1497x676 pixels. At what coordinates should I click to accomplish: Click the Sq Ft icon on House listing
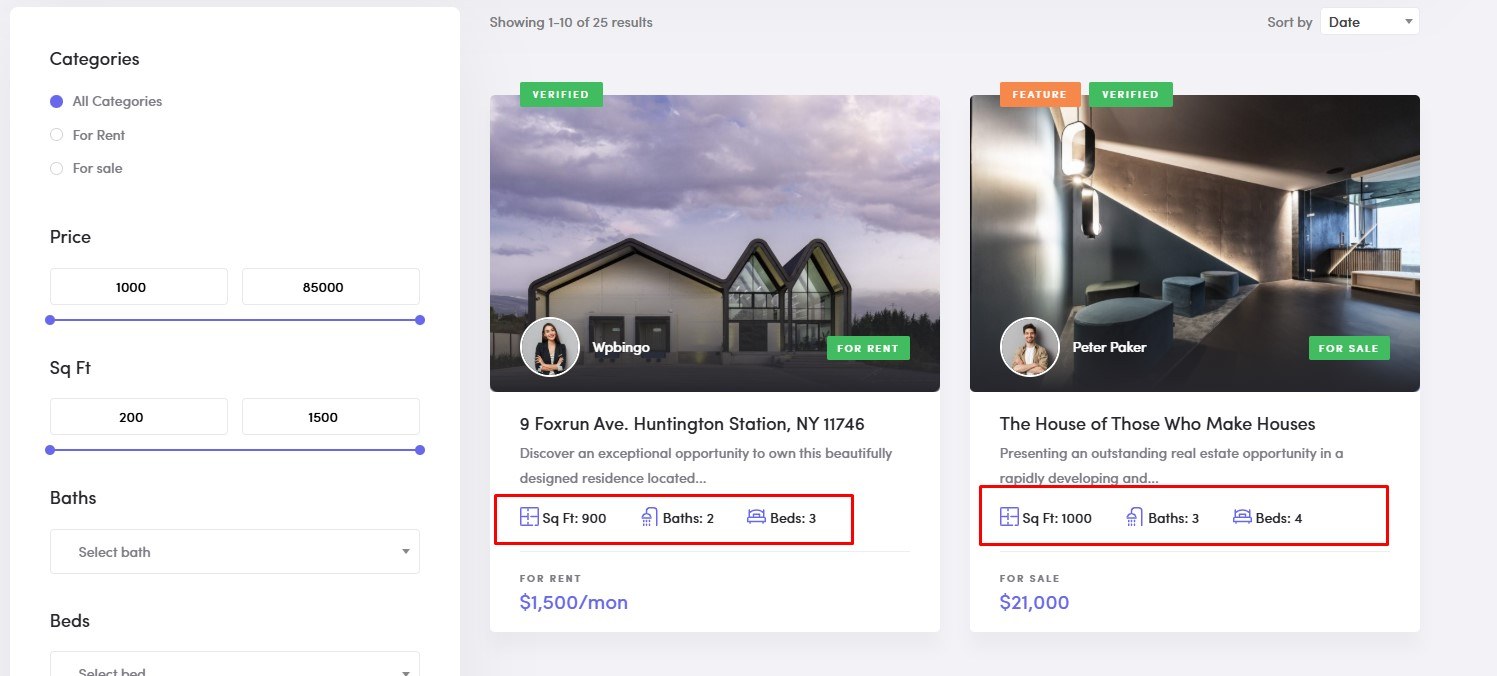point(1009,517)
